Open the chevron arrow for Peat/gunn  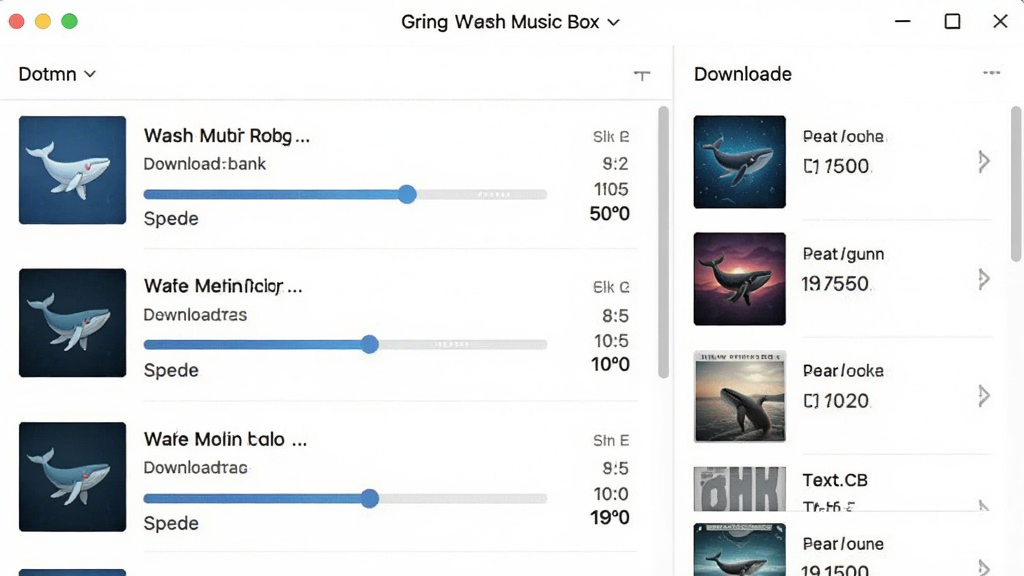click(984, 280)
